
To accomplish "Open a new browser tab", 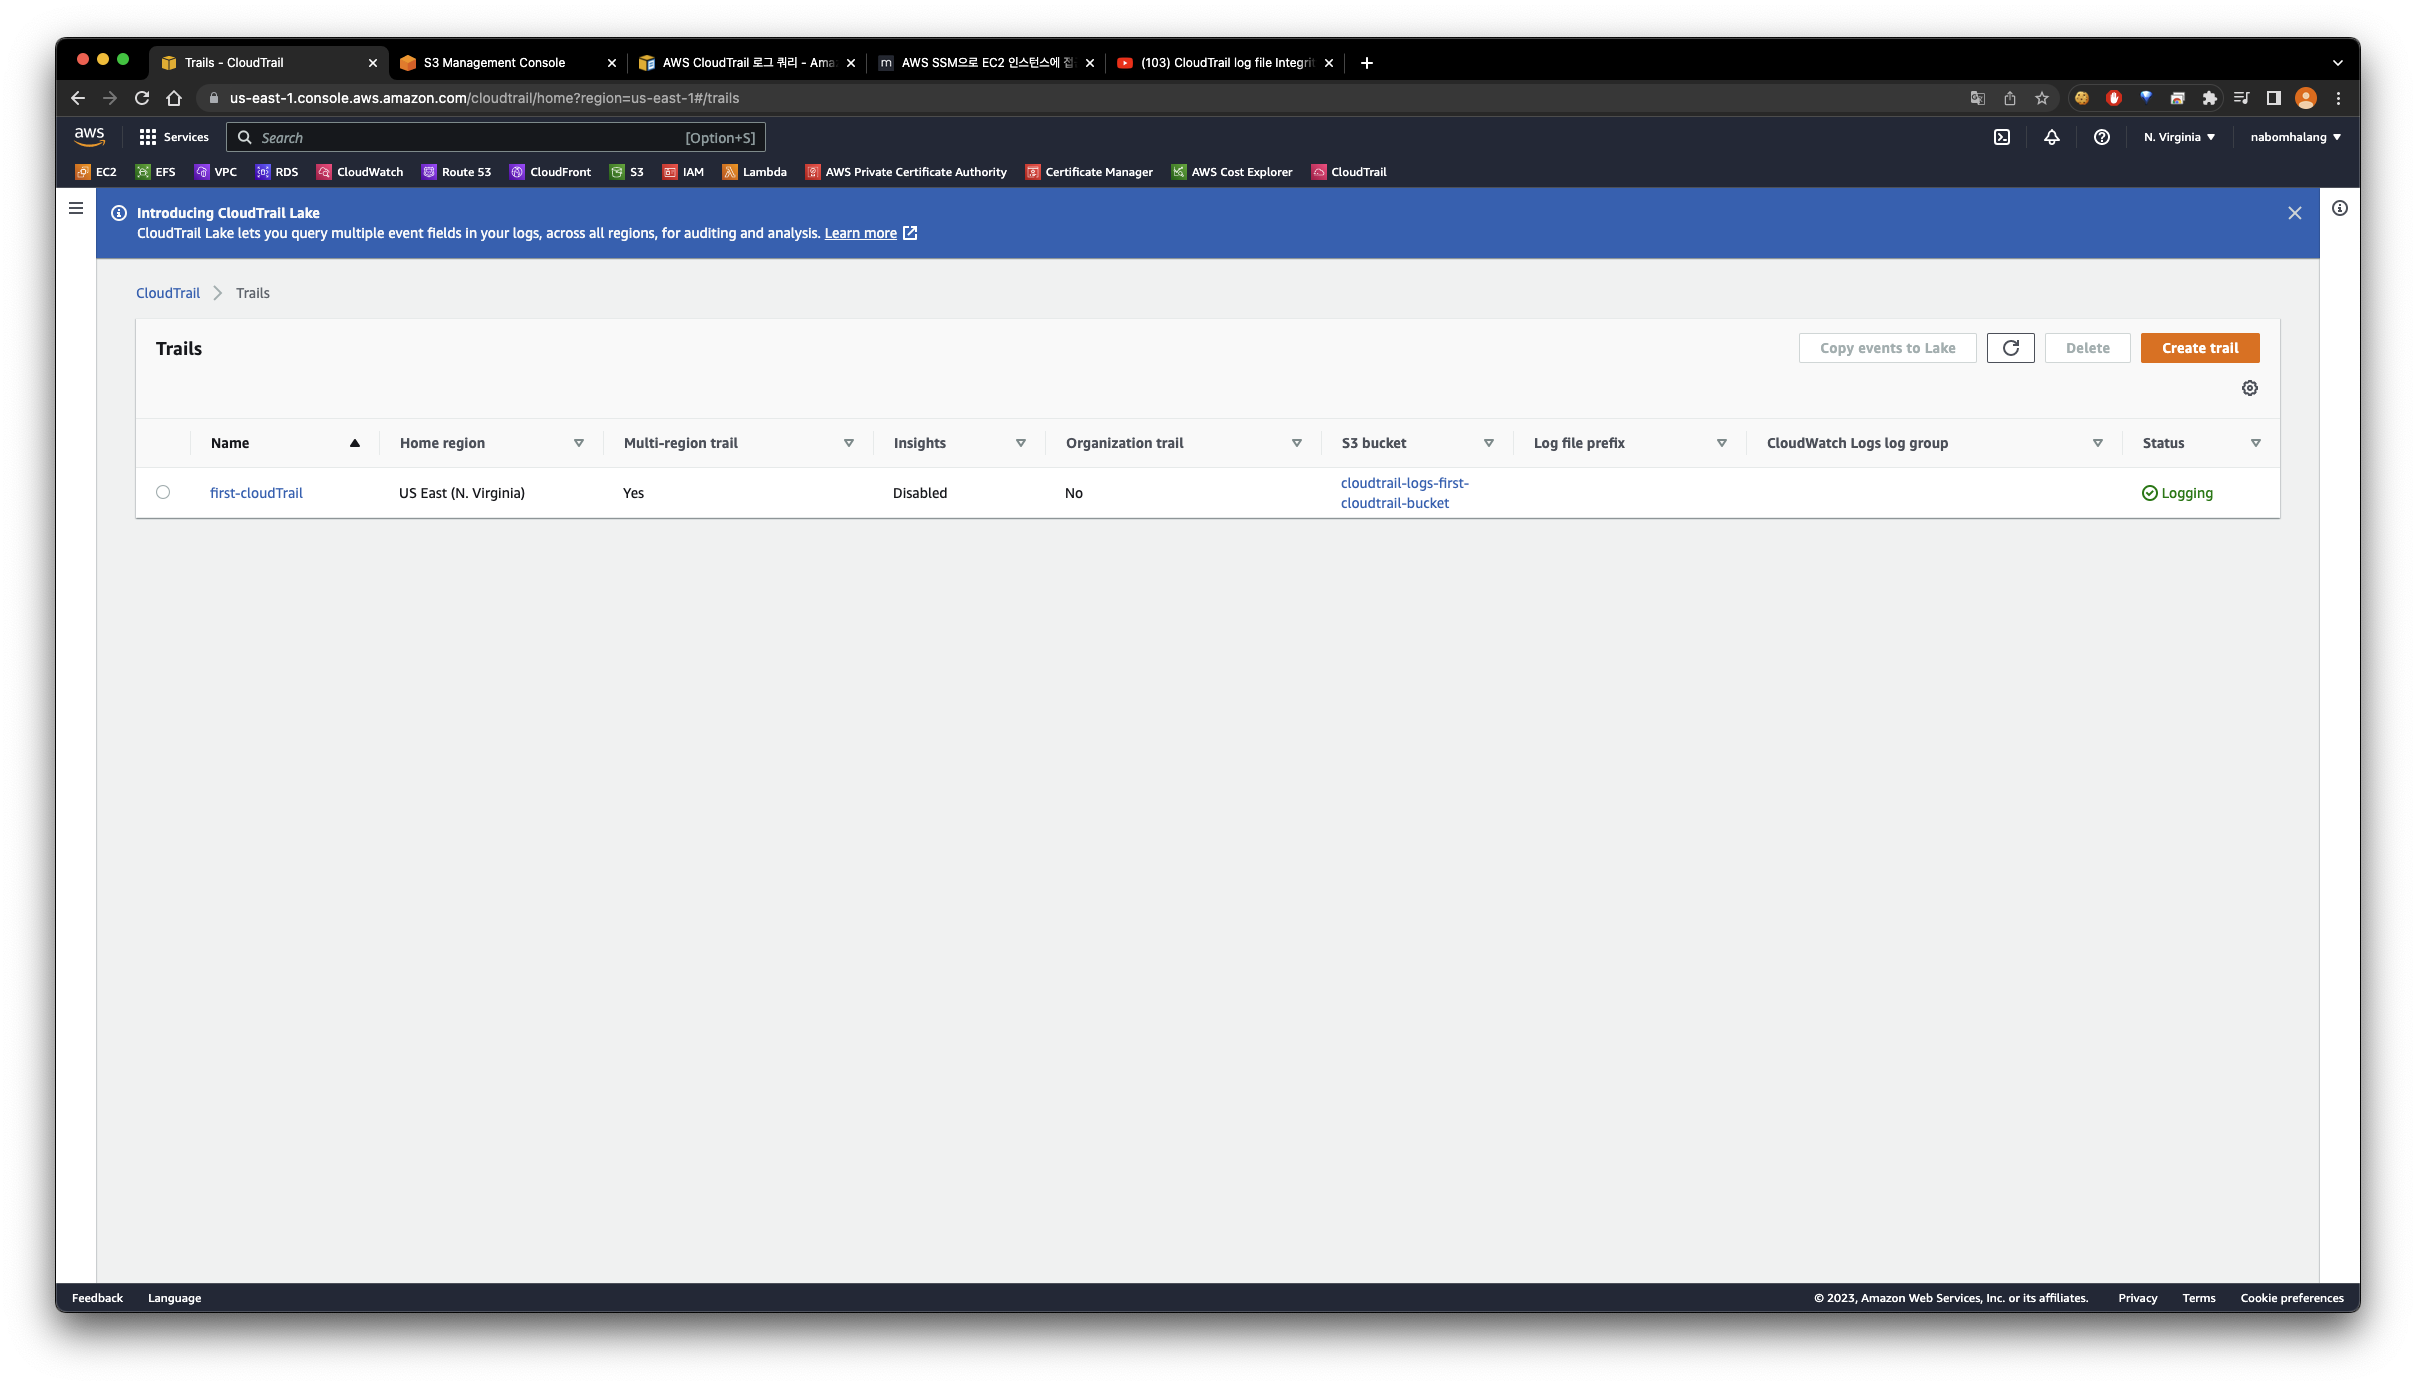I will [1367, 62].
